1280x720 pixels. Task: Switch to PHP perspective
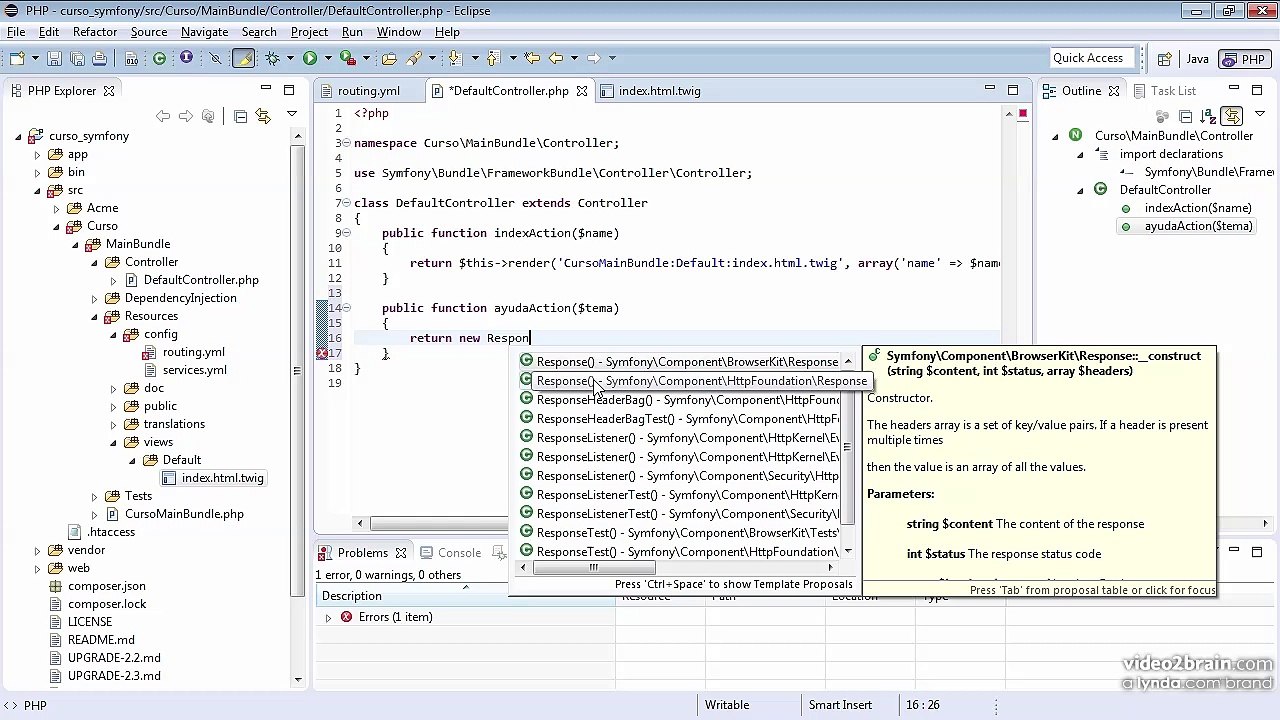pyautogui.click(x=1244, y=59)
